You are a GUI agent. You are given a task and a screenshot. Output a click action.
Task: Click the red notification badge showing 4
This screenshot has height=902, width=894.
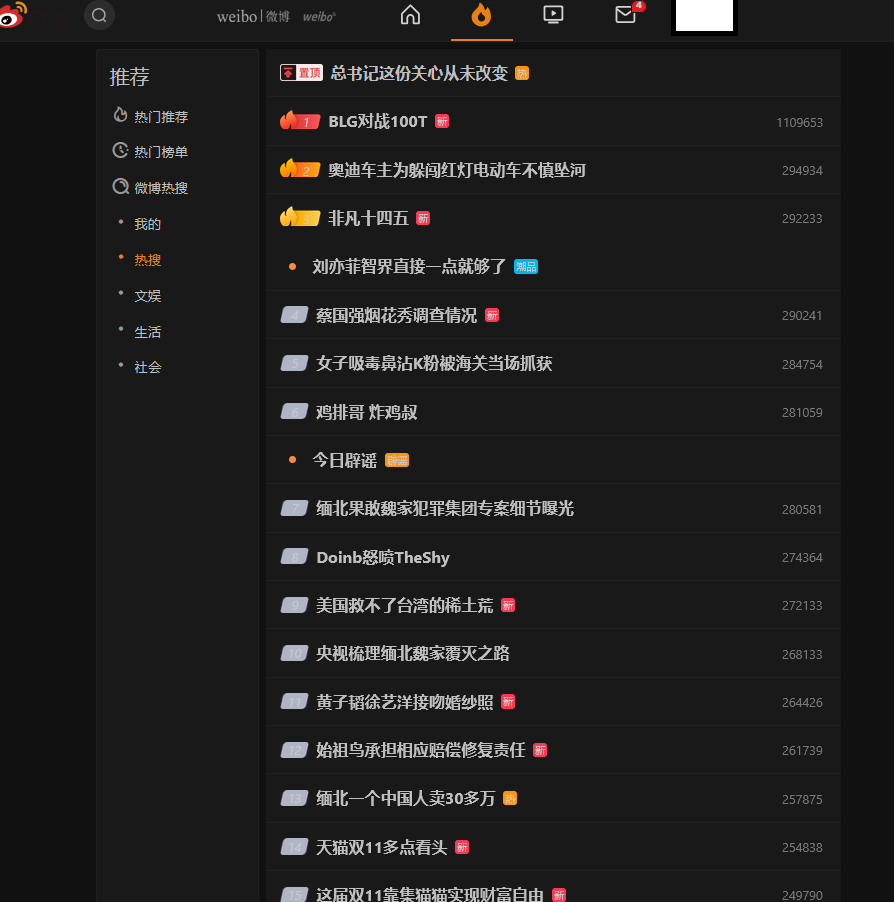[639, 6]
